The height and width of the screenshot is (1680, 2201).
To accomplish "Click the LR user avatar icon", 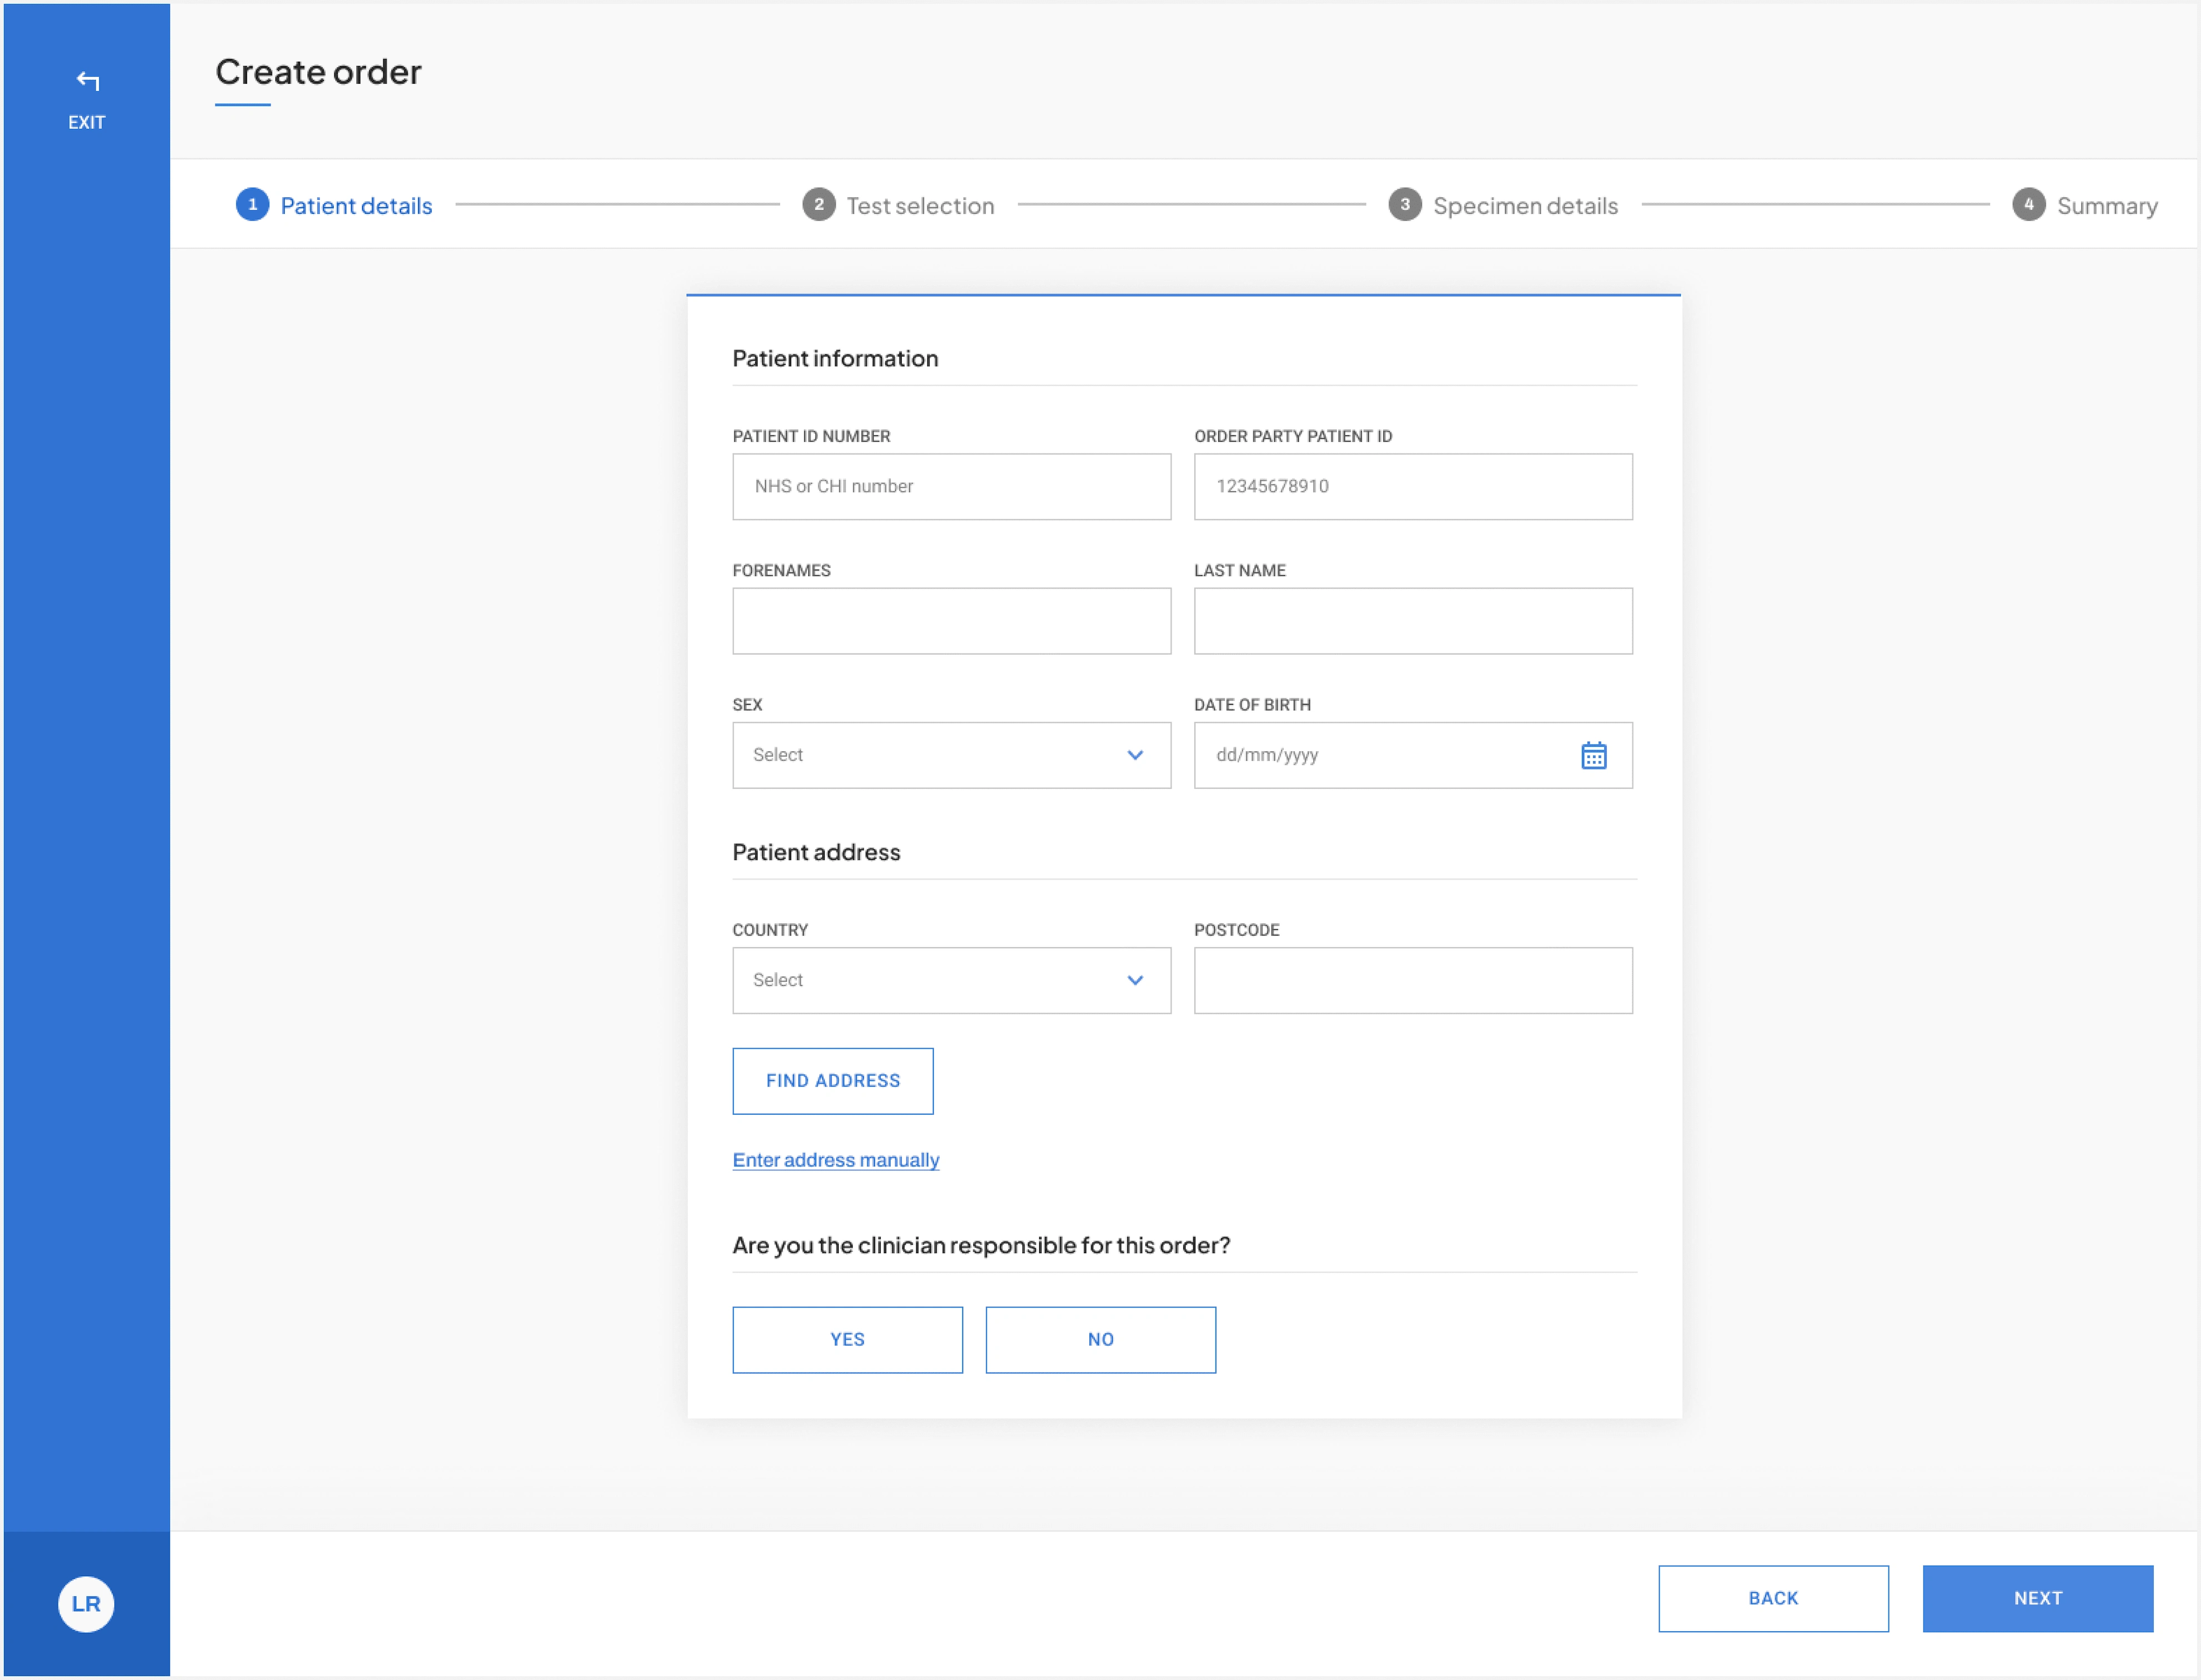I will 85,1604.
